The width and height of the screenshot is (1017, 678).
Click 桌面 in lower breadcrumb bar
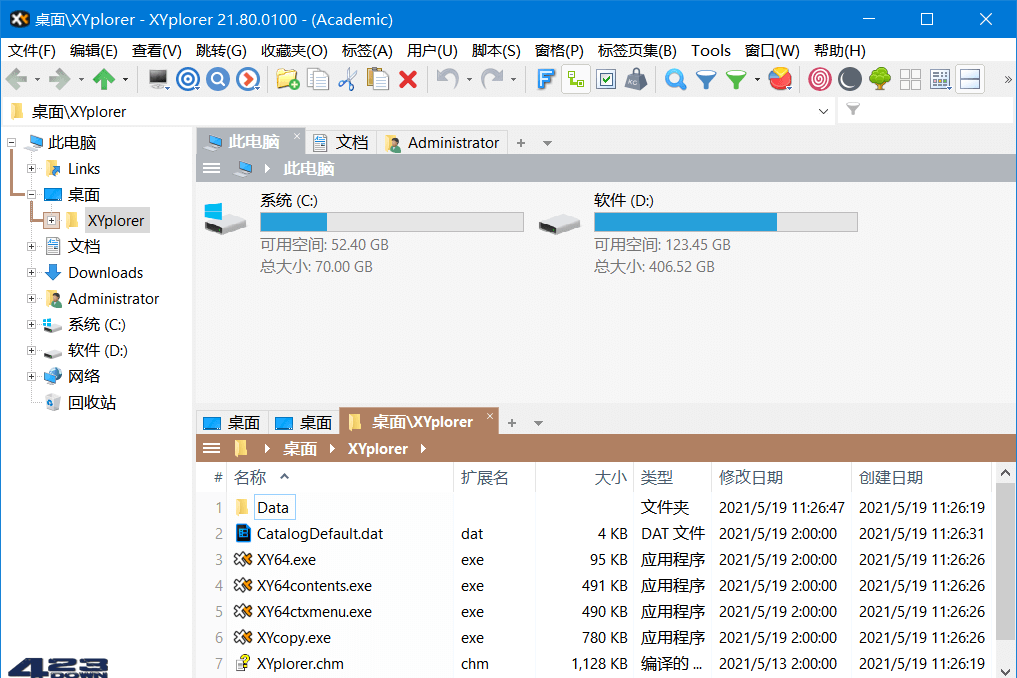(300, 449)
